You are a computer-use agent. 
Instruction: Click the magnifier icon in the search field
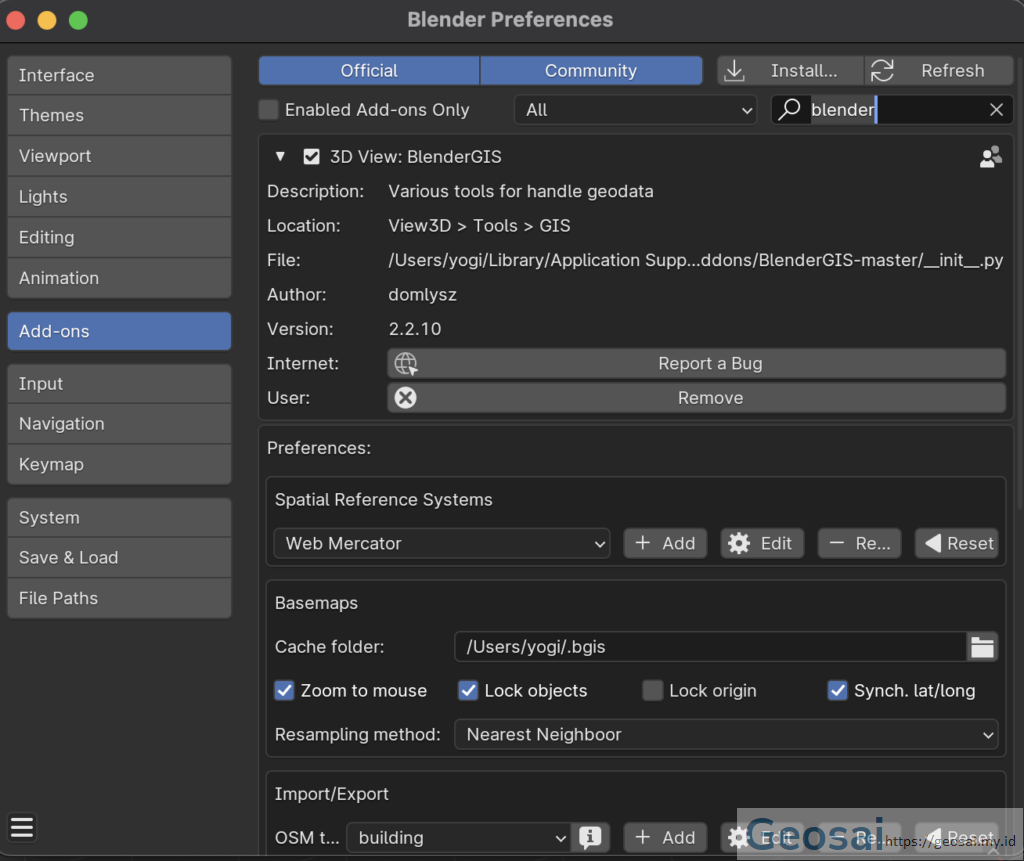(789, 110)
